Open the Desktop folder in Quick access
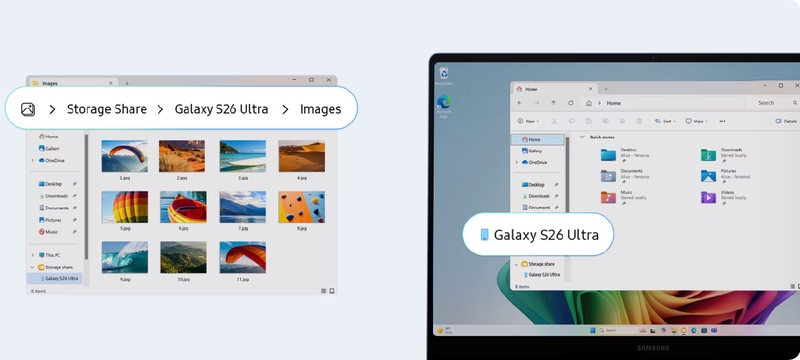This screenshot has height=360, width=800. click(x=624, y=154)
